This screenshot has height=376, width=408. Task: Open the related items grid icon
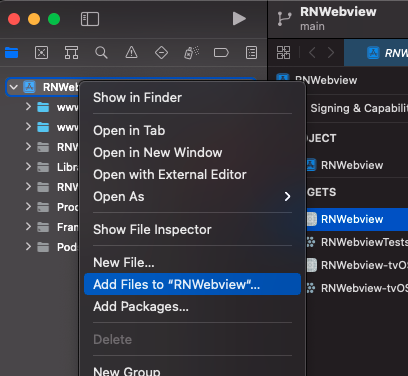point(283,52)
